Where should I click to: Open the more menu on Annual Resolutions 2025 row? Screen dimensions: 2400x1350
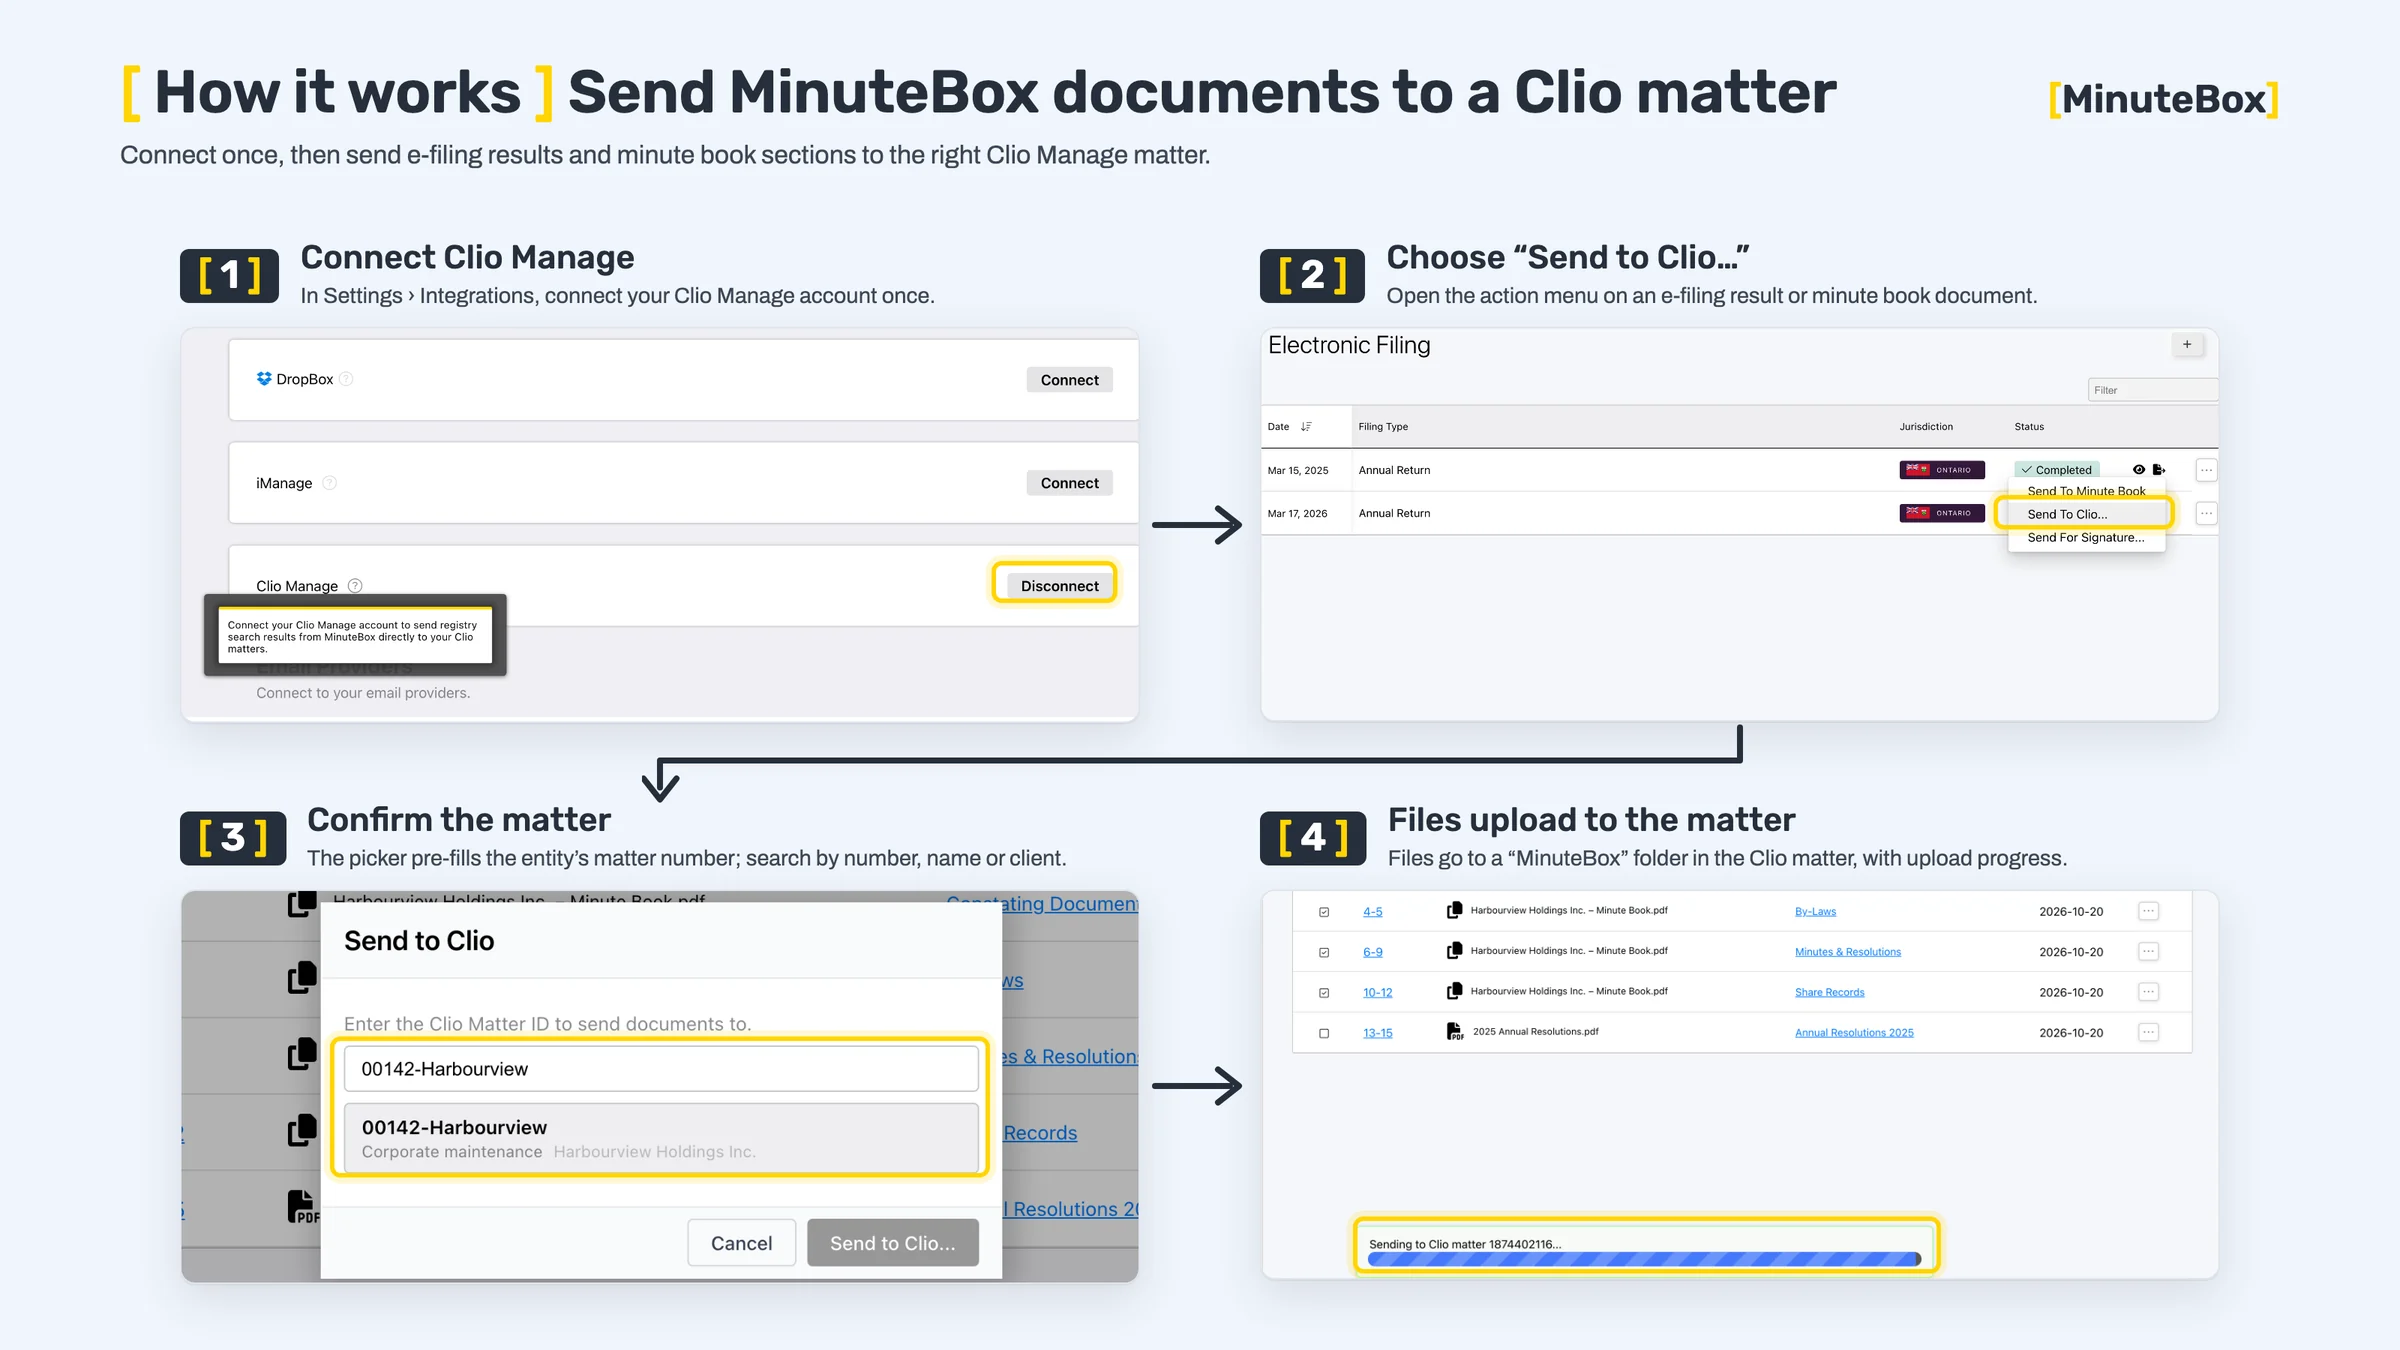tap(2148, 1032)
